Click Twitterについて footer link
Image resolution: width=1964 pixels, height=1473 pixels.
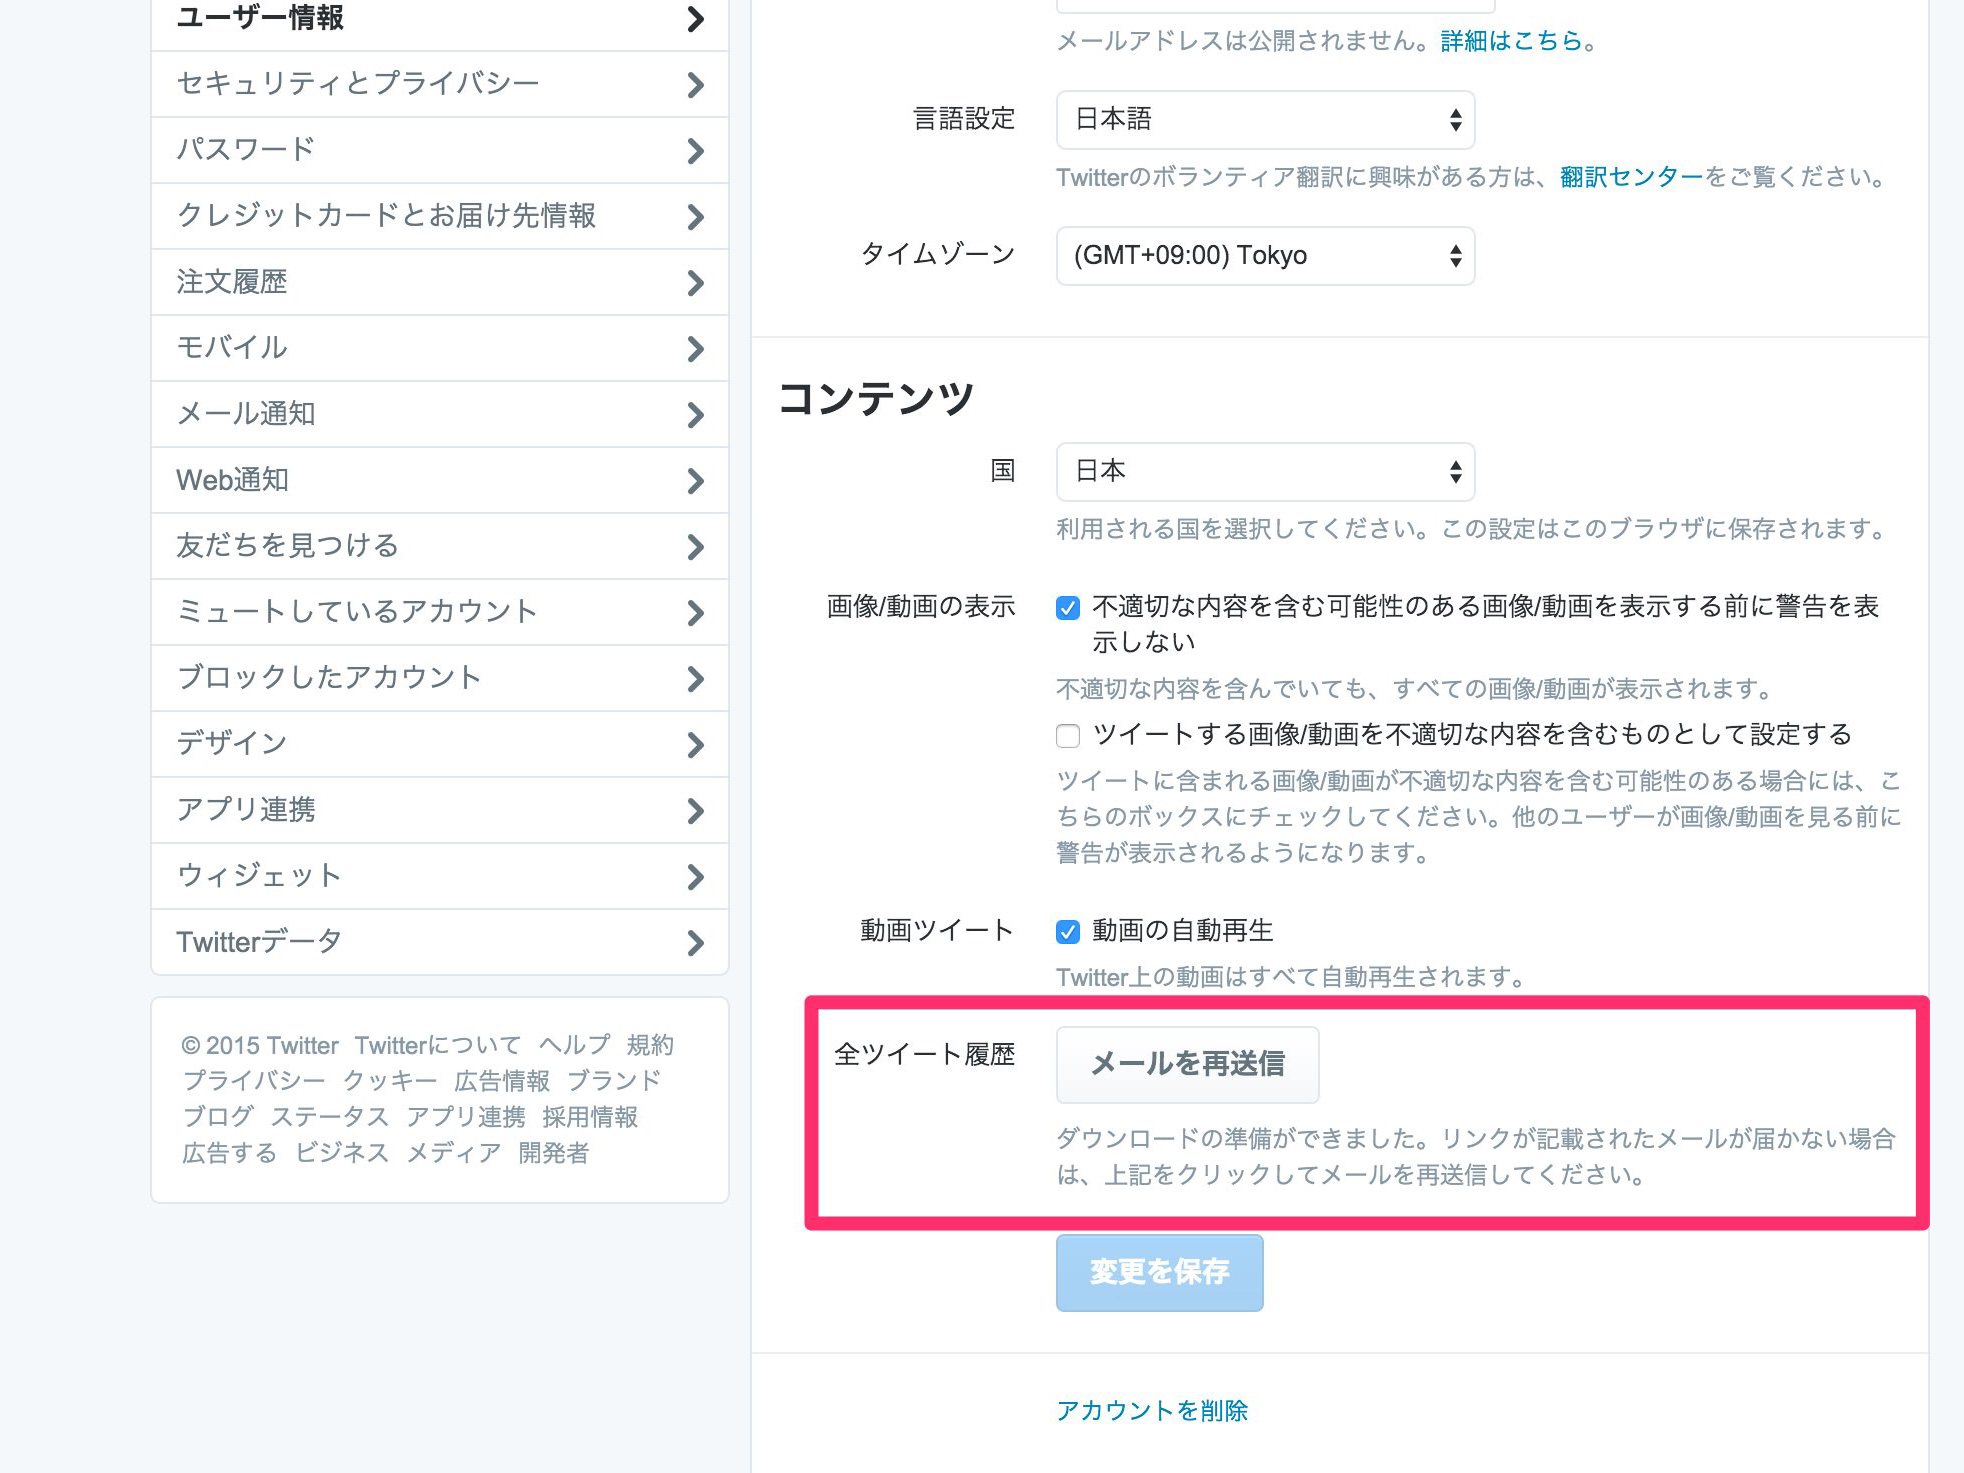click(438, 1045)
